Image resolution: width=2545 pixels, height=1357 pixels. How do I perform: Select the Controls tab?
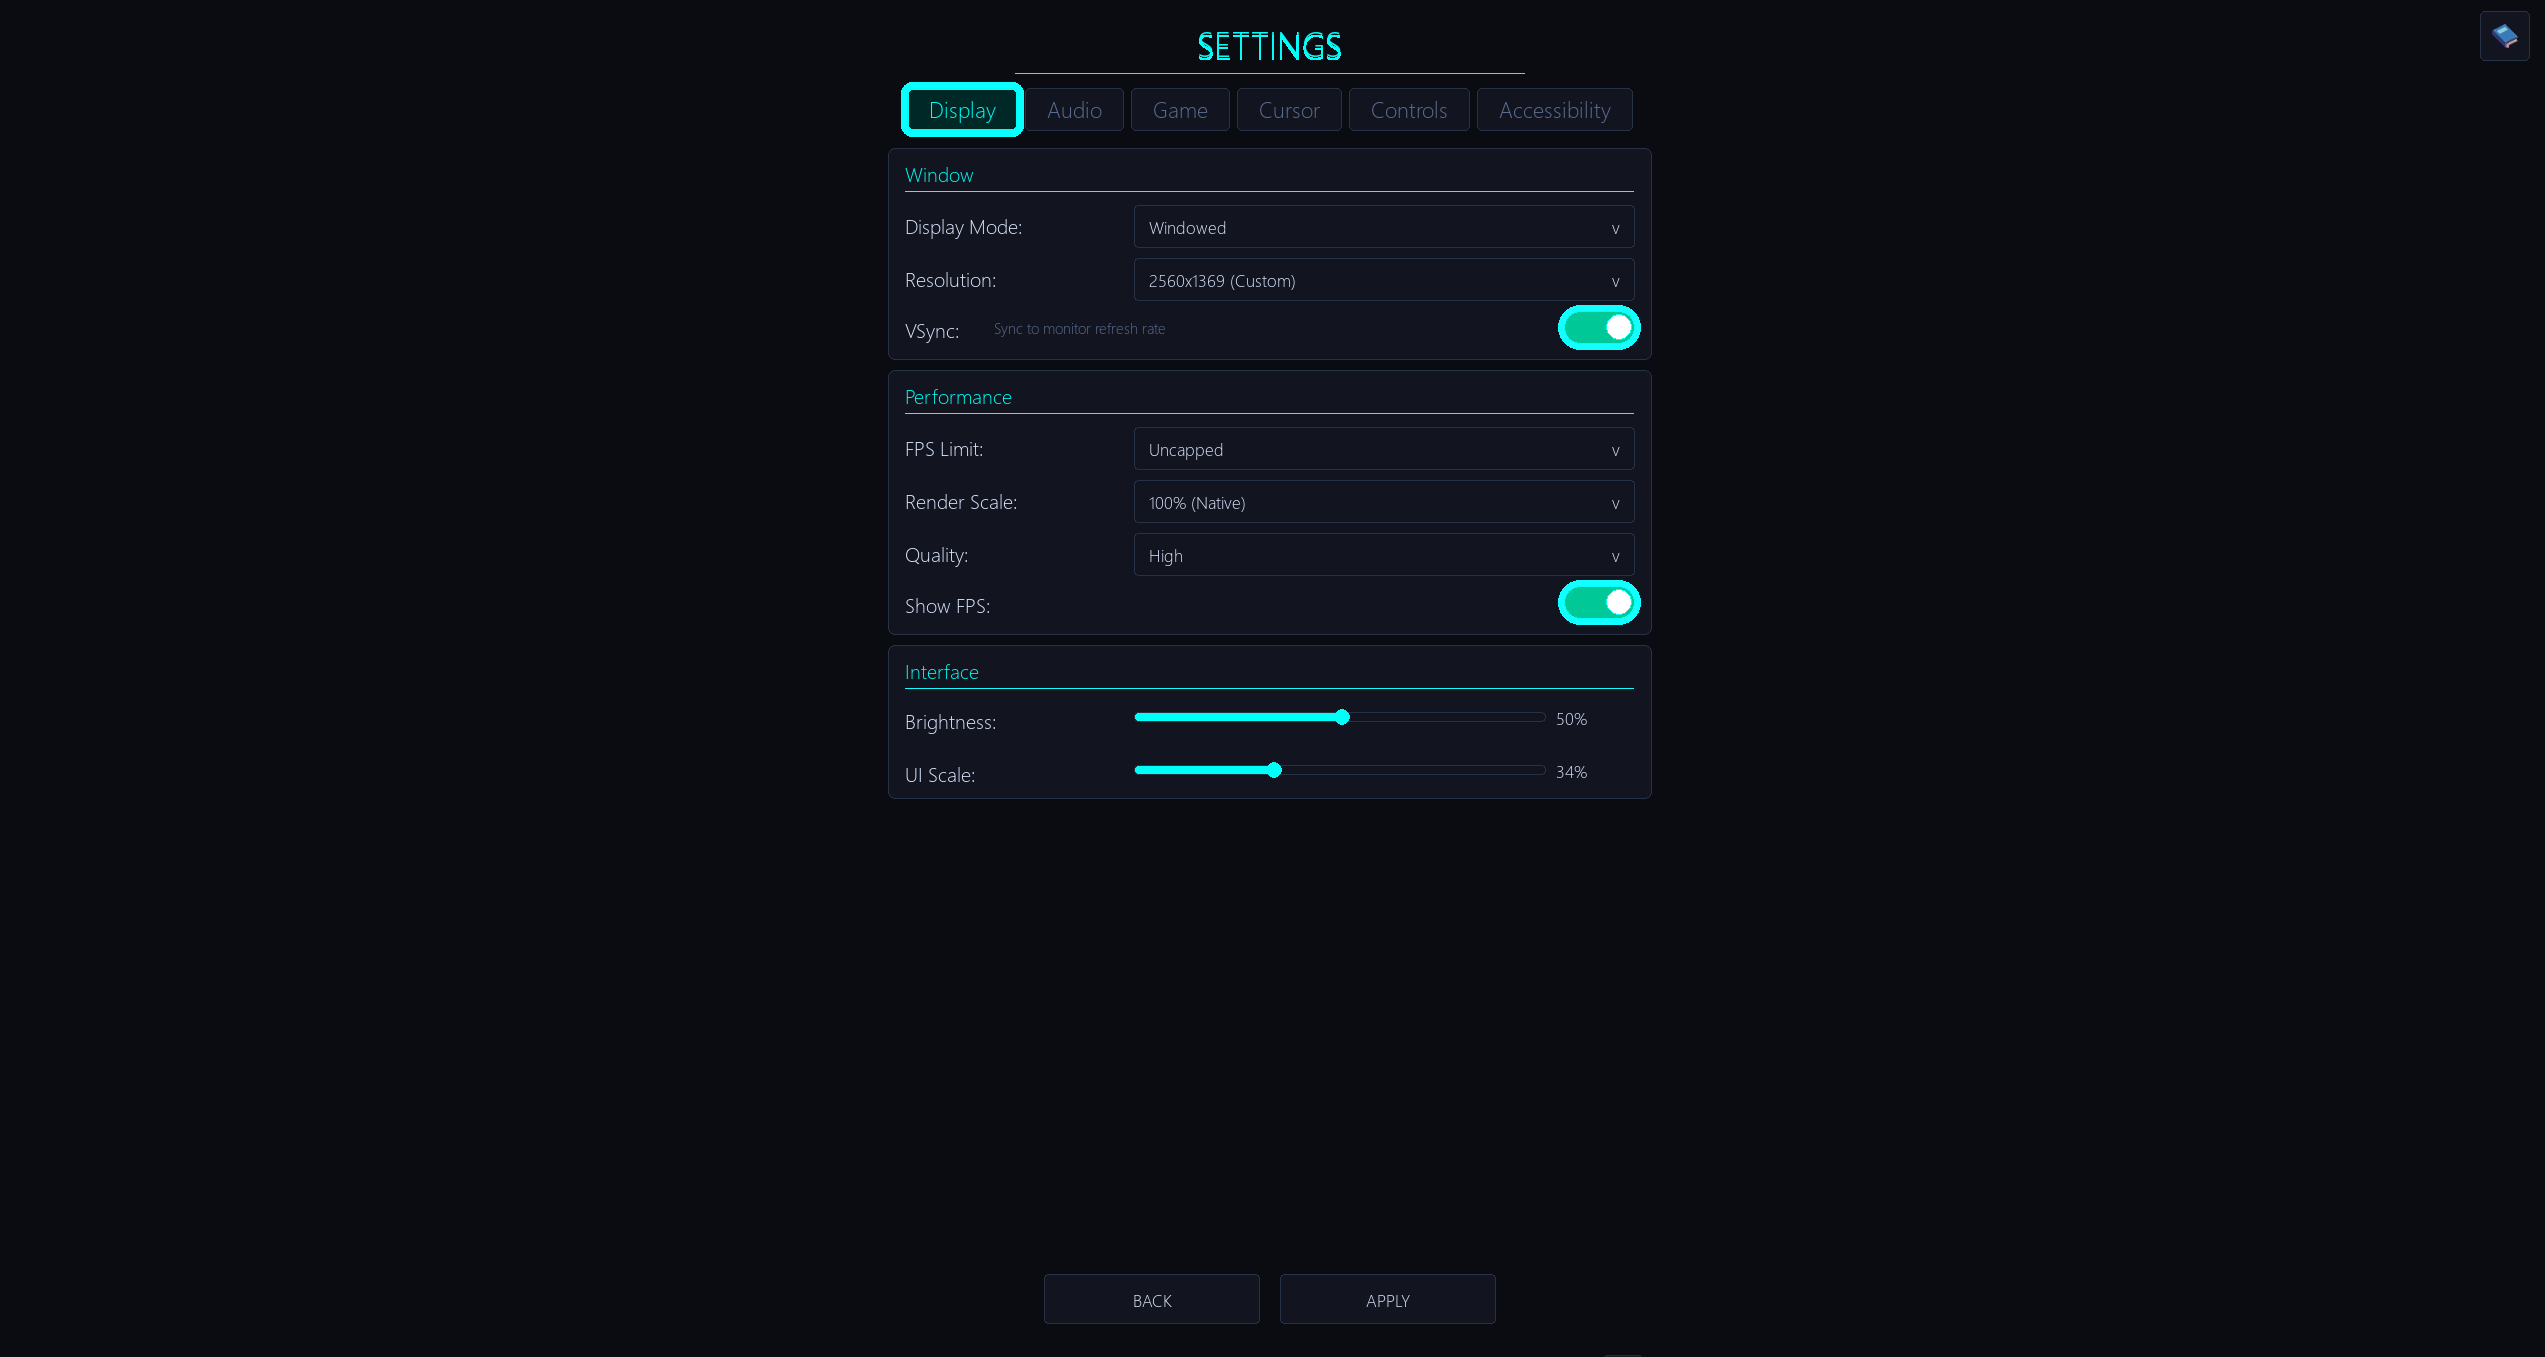click(x=1408, y=110)
